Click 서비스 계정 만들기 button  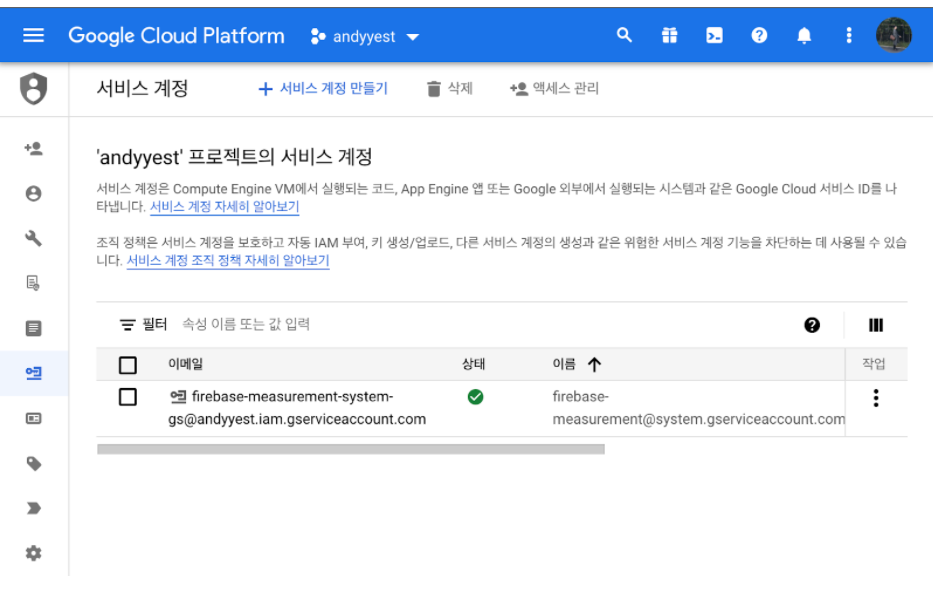pyautogui.click(x=323, y=89)
